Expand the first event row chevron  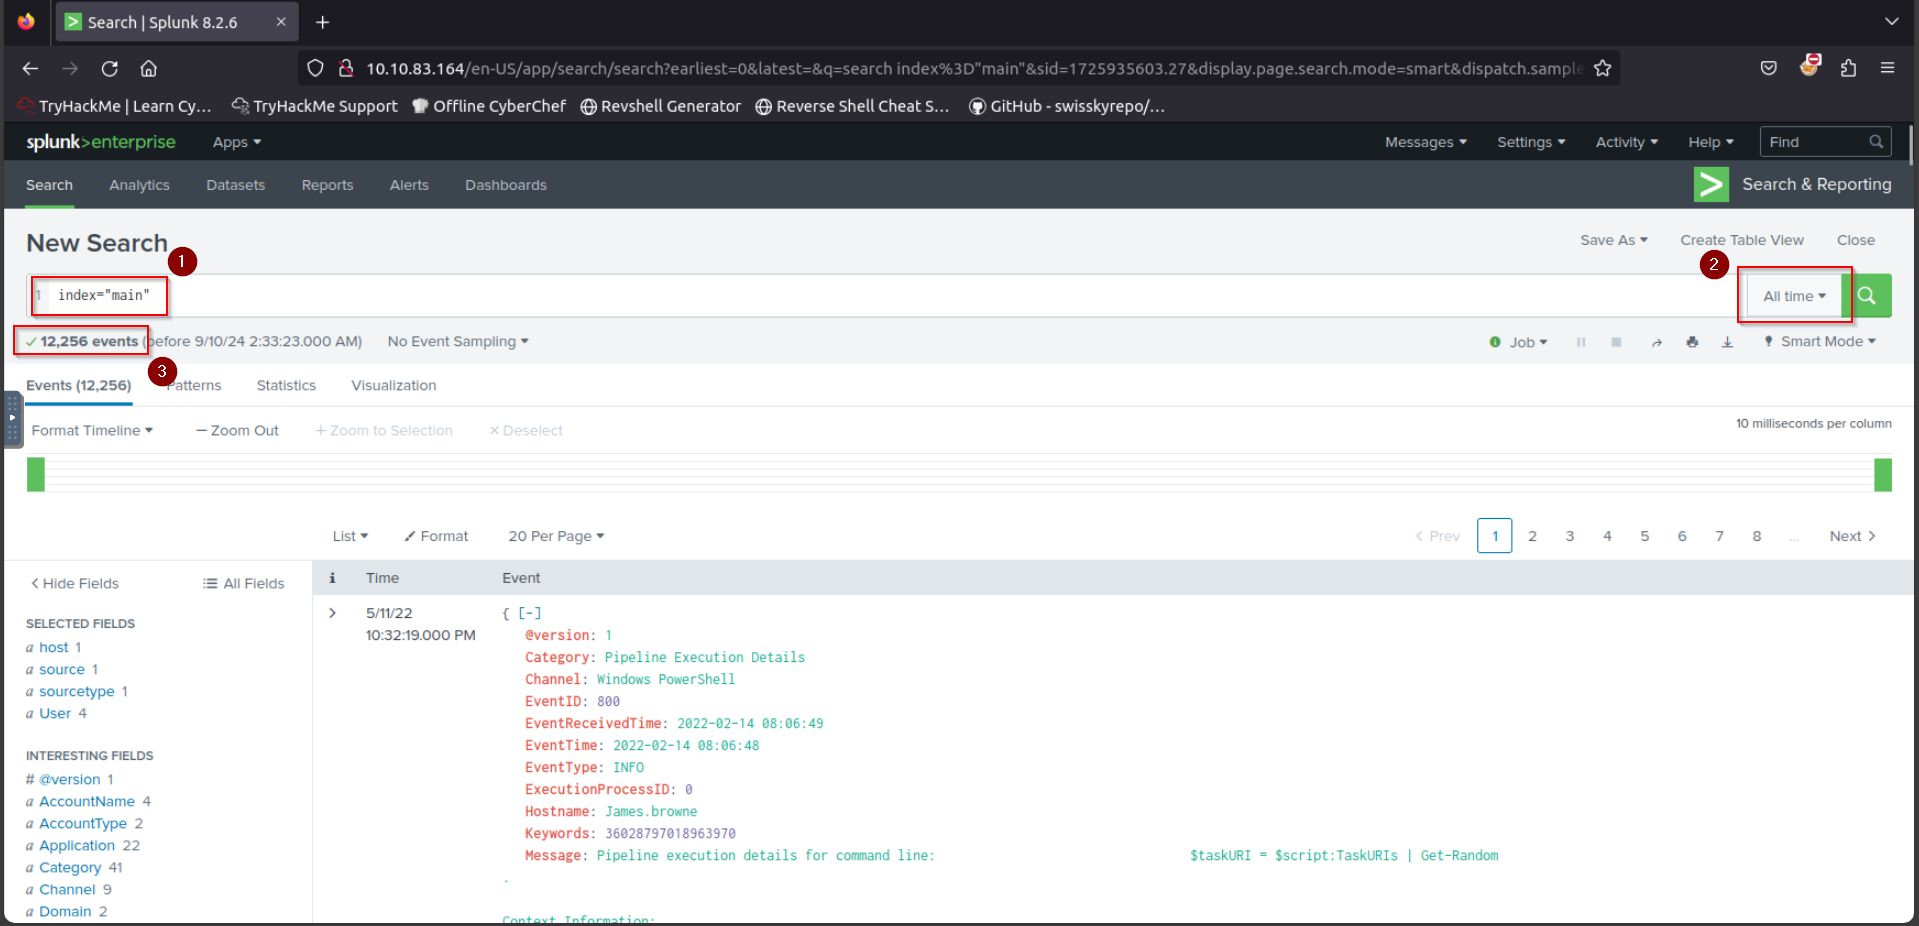click(332, 613)
